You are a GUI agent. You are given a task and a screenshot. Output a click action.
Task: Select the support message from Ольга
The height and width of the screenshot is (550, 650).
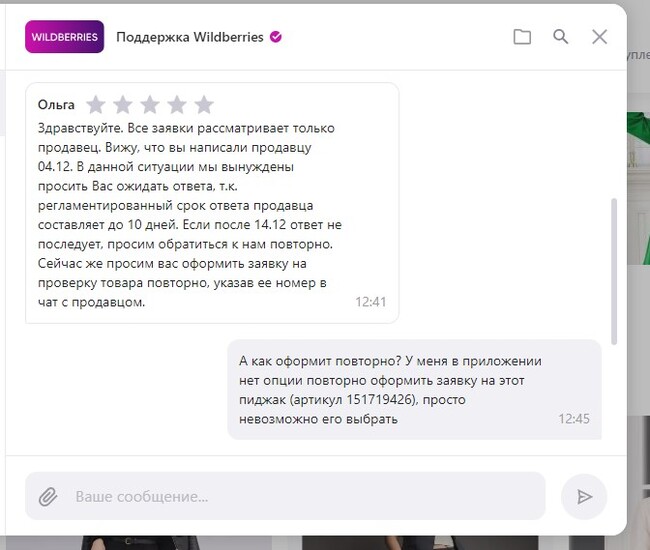[x=212, y=203]
